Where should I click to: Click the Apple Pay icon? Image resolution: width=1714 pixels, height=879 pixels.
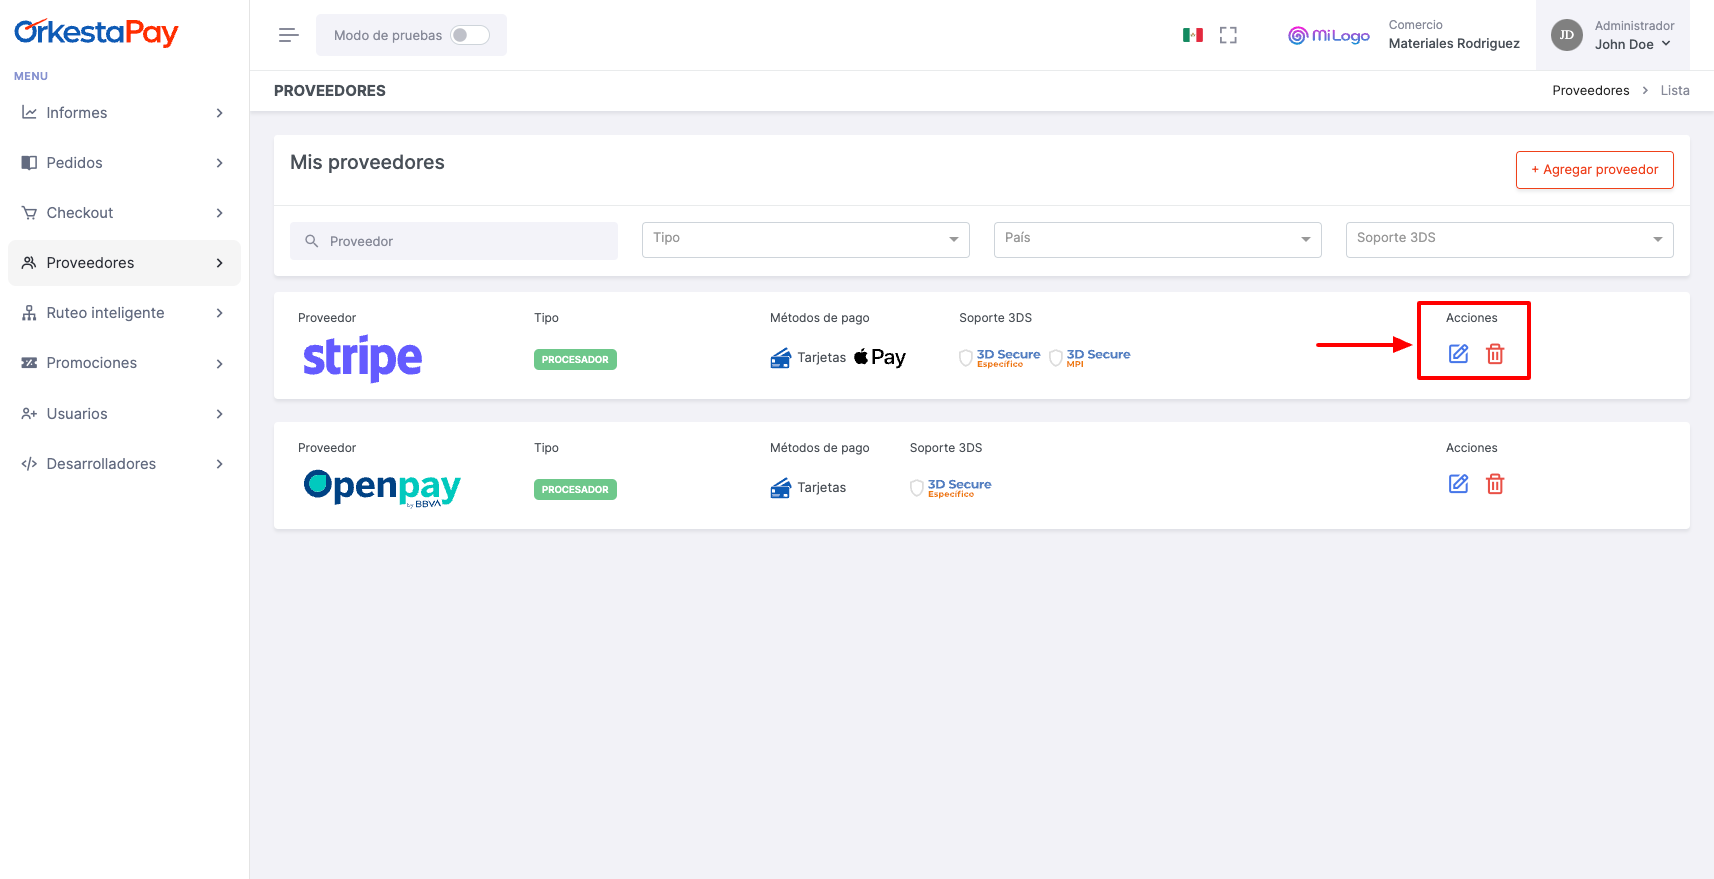click(x=880, y=357)
